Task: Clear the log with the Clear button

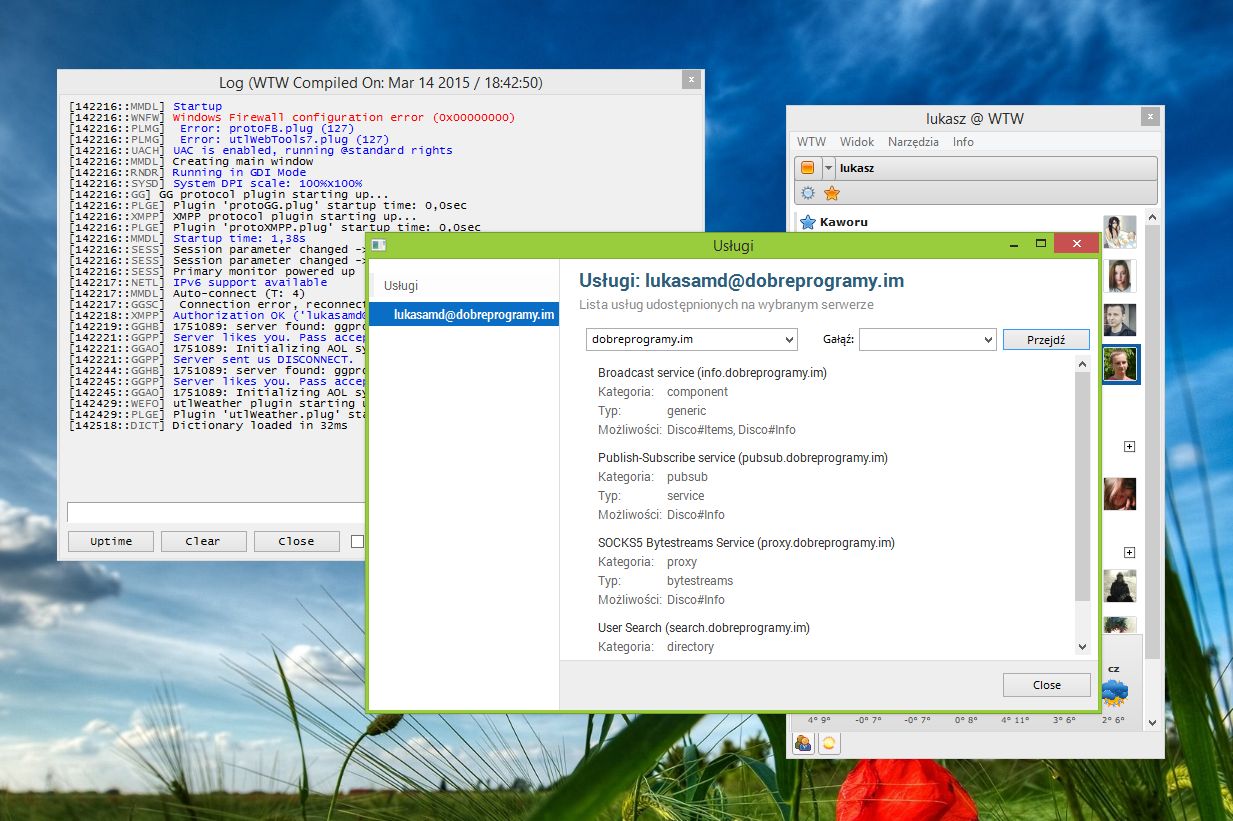Action: tap(202, 541)
